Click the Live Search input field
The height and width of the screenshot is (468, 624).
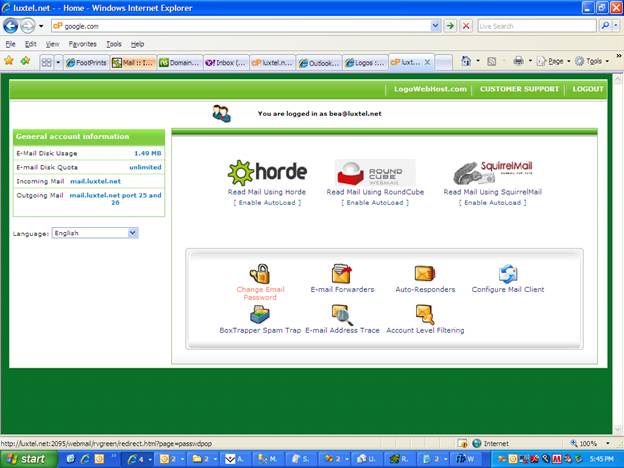(x=537, y=26)
